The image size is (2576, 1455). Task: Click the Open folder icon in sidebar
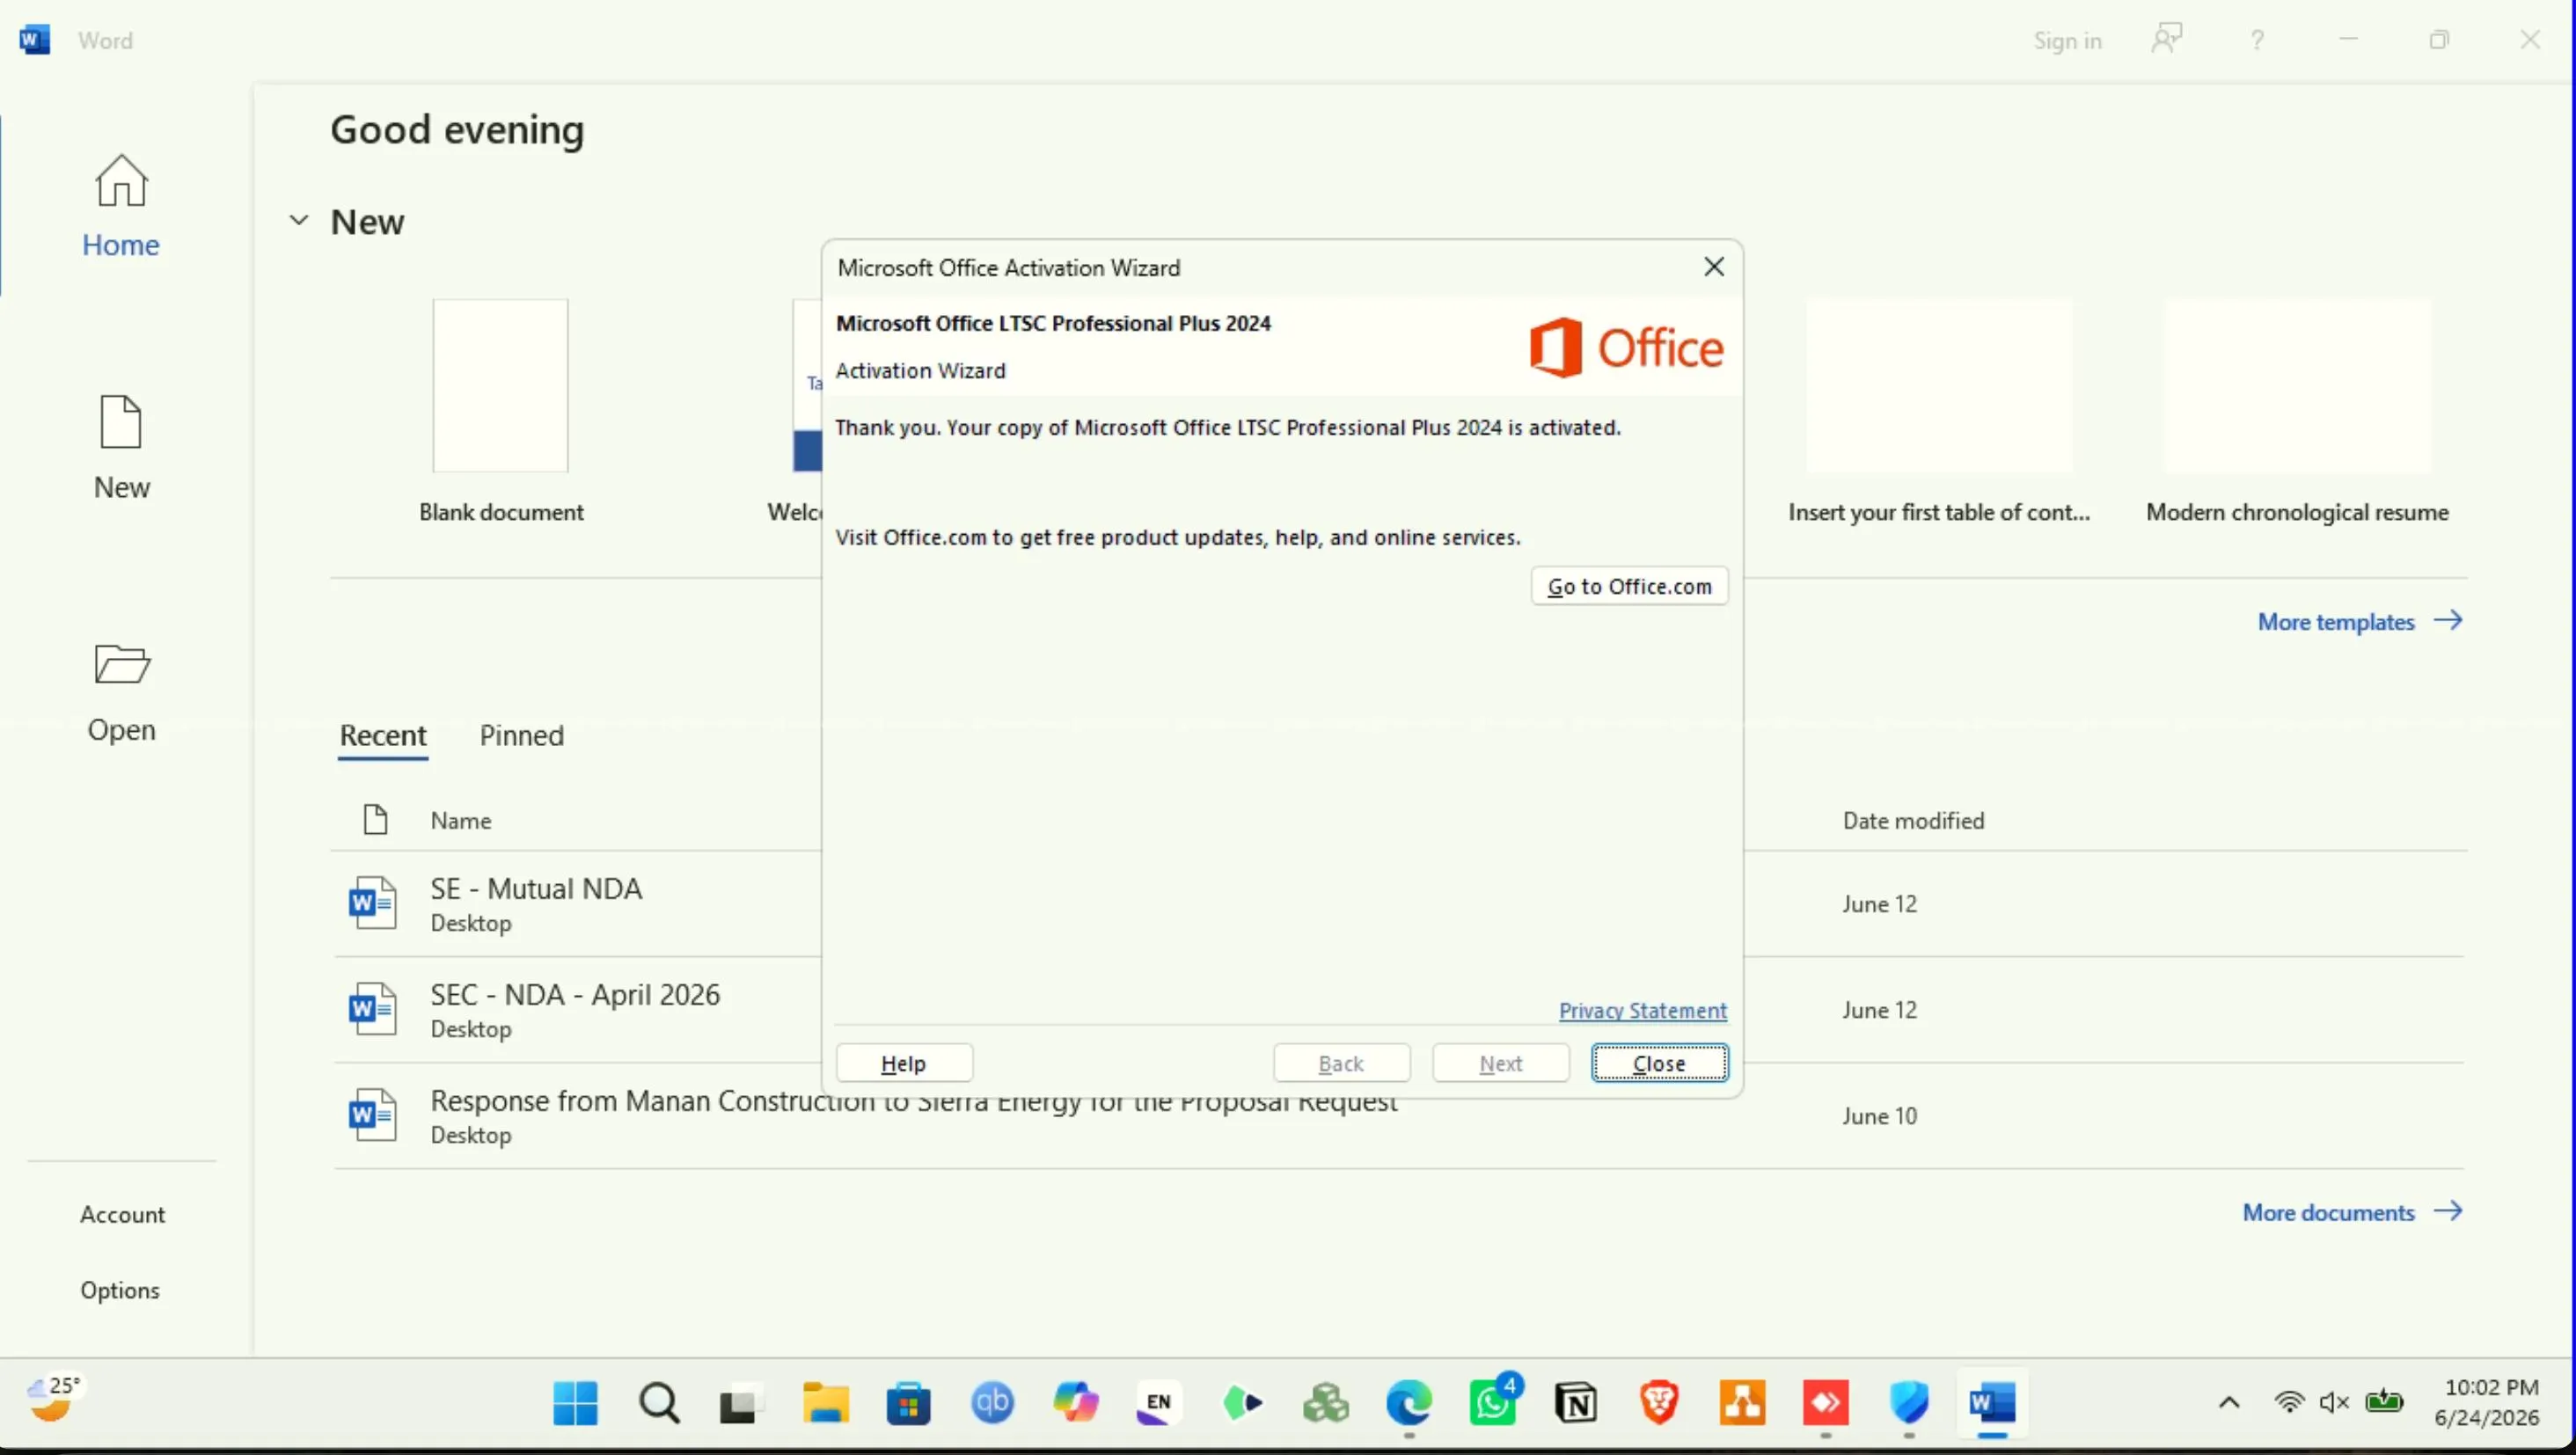(x=122, y=664)
